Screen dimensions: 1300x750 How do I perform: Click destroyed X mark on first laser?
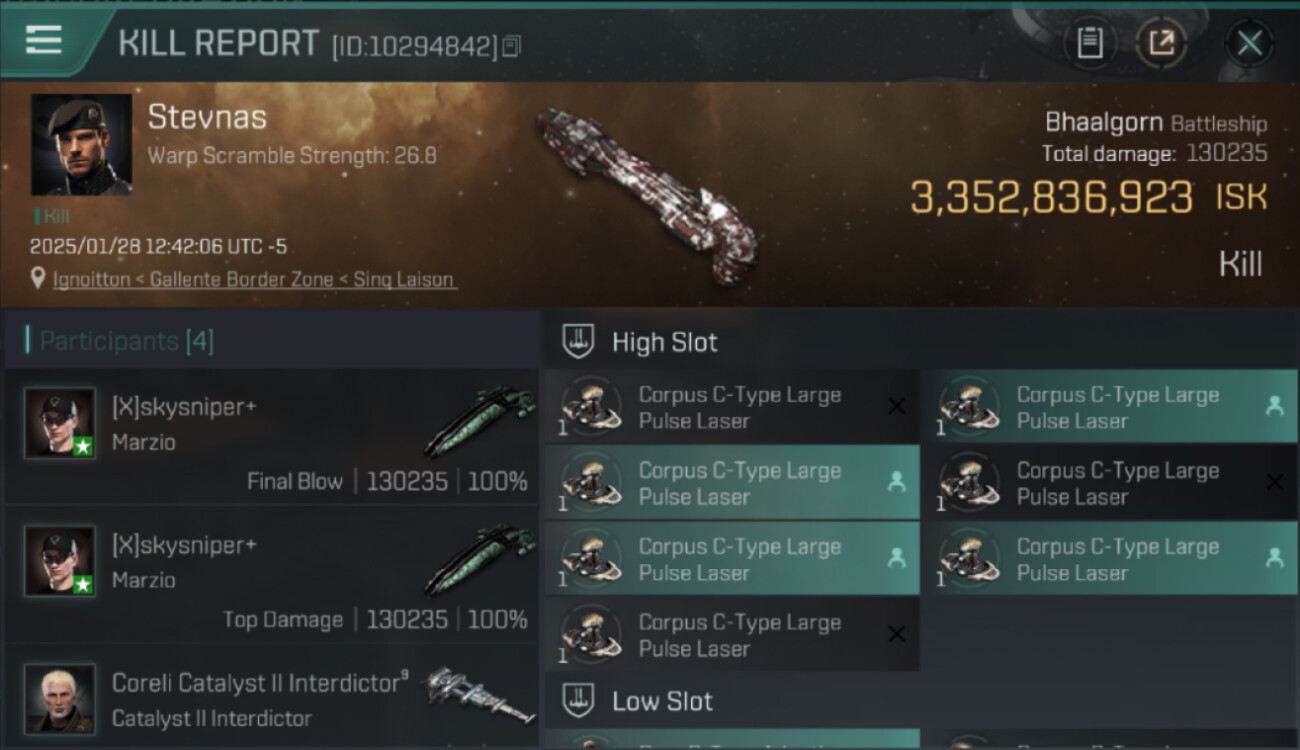(x=896, y=406)
